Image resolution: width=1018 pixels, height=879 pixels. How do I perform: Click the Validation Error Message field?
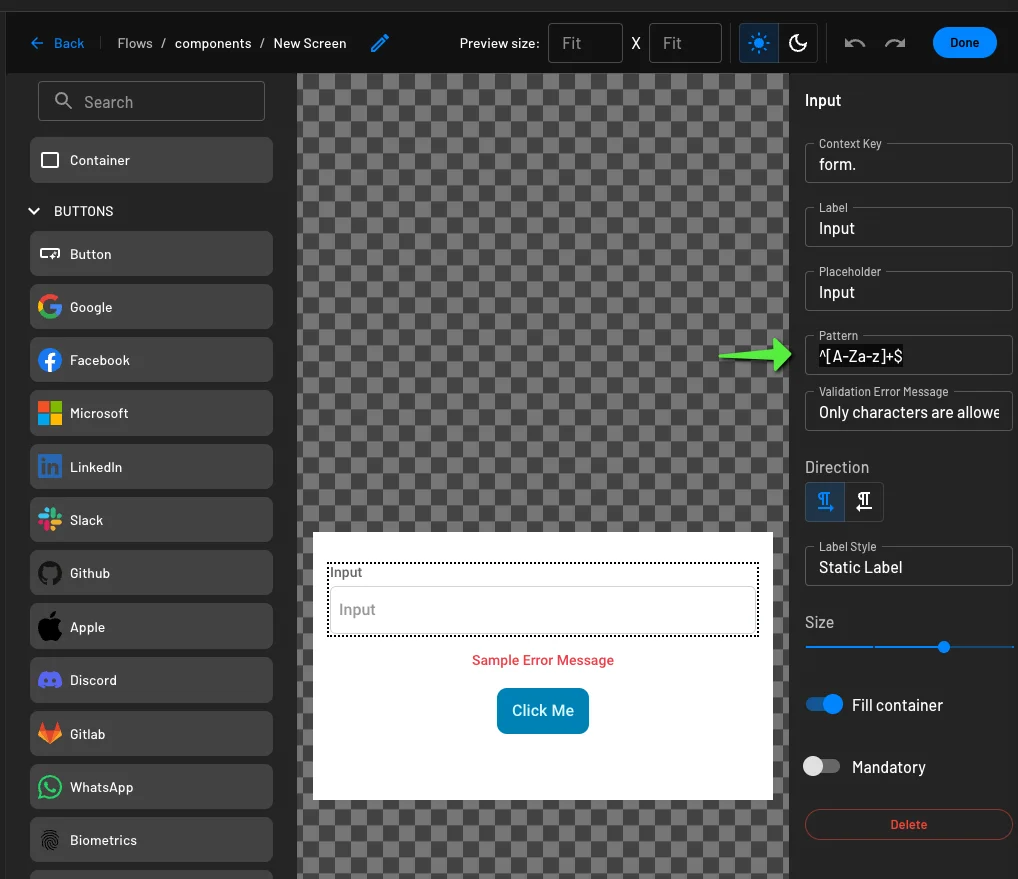908,411
